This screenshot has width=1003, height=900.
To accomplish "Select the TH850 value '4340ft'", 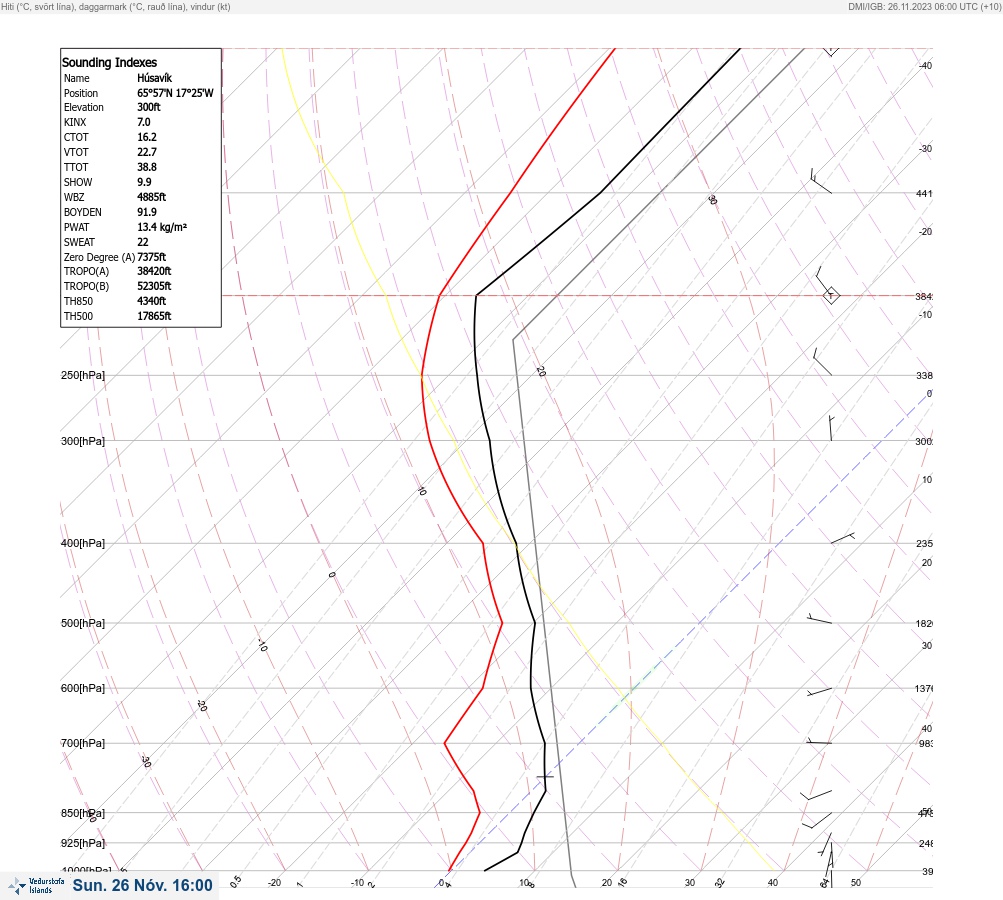I will [152, 301].
